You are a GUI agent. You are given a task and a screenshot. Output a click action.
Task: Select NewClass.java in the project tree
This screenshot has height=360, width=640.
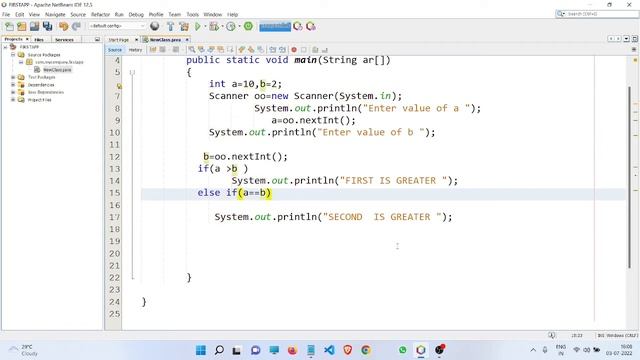click(x=57, y=70)
